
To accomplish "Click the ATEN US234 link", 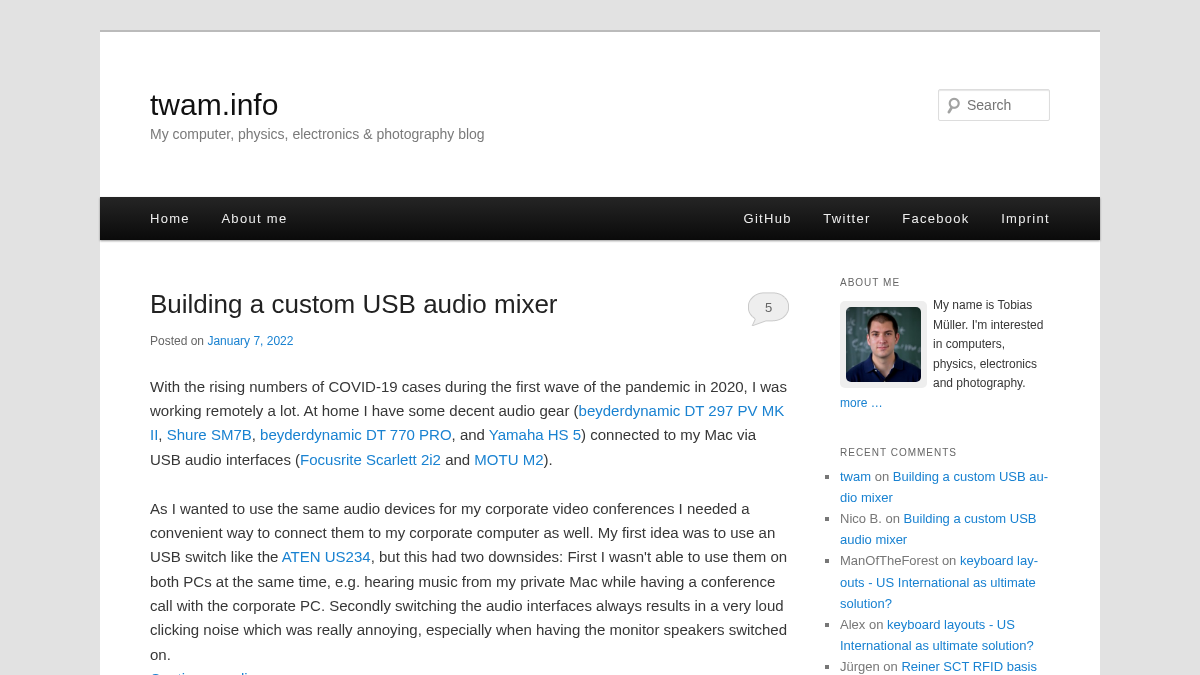I will click(326, 557).
